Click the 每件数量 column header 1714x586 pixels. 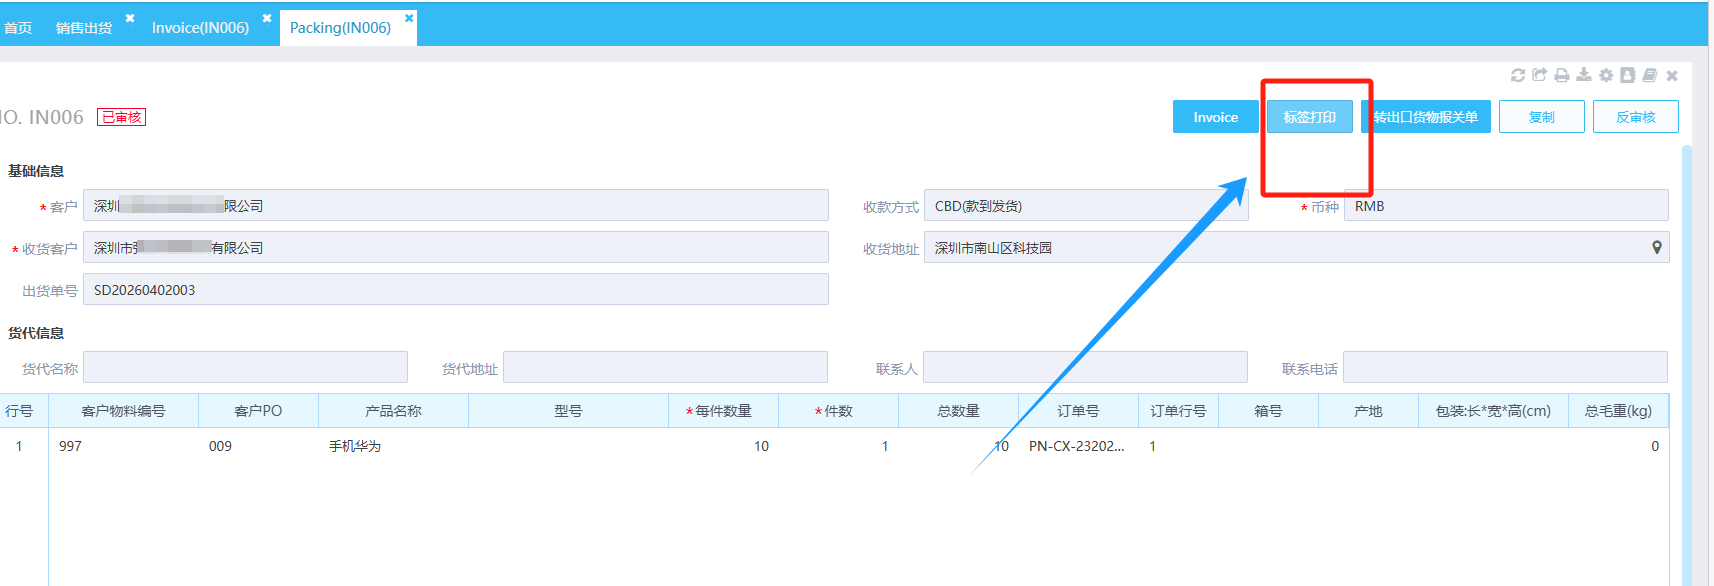723,411
